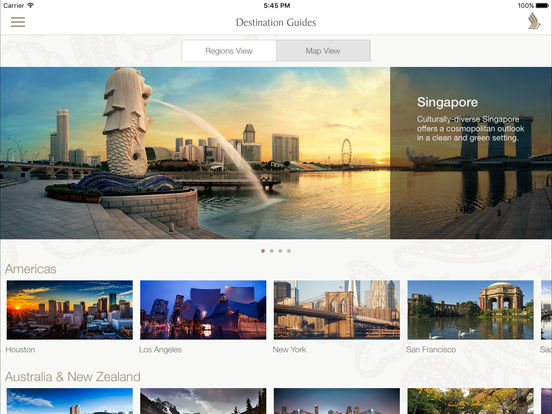
Task: Select the fourth carousel page dot
Action: (x=289, y=251)
